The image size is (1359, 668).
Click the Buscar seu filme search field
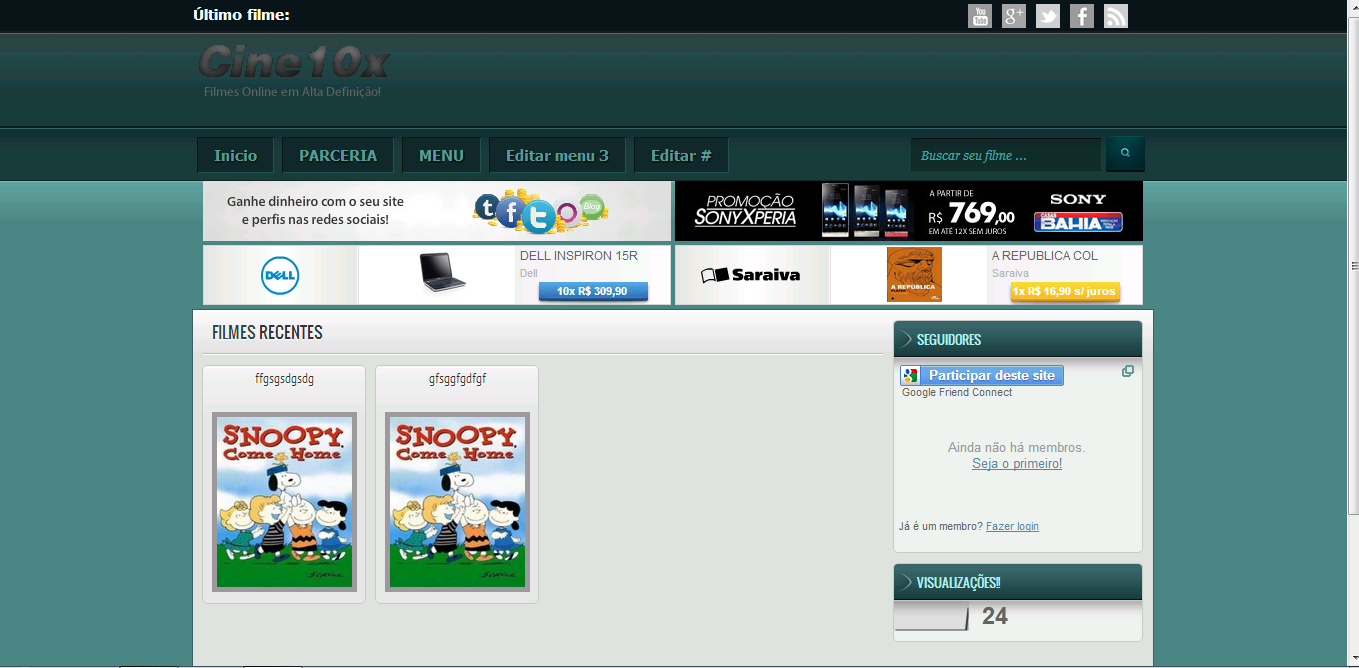(x=1006, y=155)
